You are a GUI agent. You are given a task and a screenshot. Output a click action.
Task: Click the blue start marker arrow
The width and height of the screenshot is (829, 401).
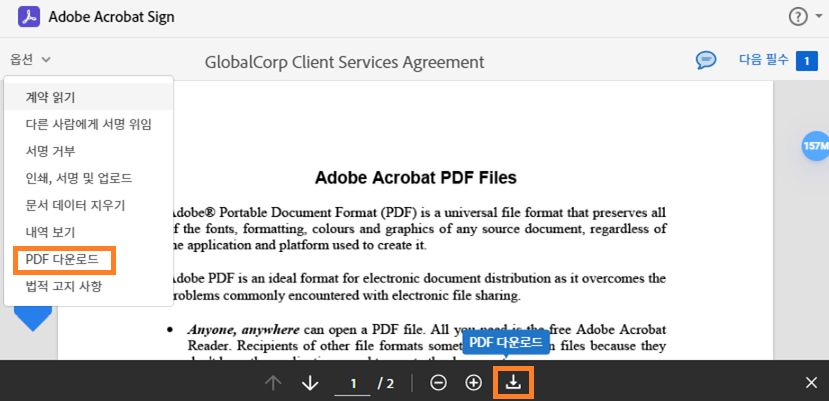[33, 318]
